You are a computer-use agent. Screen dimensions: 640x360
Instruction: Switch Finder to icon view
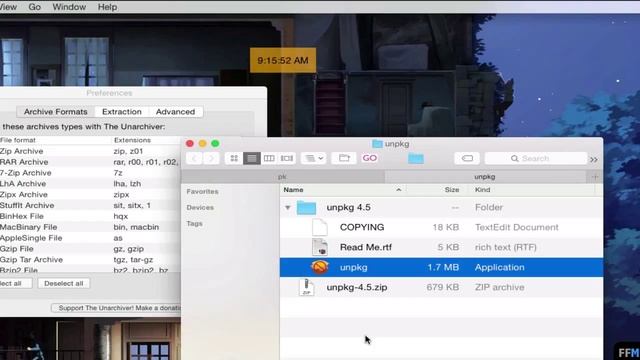point(234,158)
